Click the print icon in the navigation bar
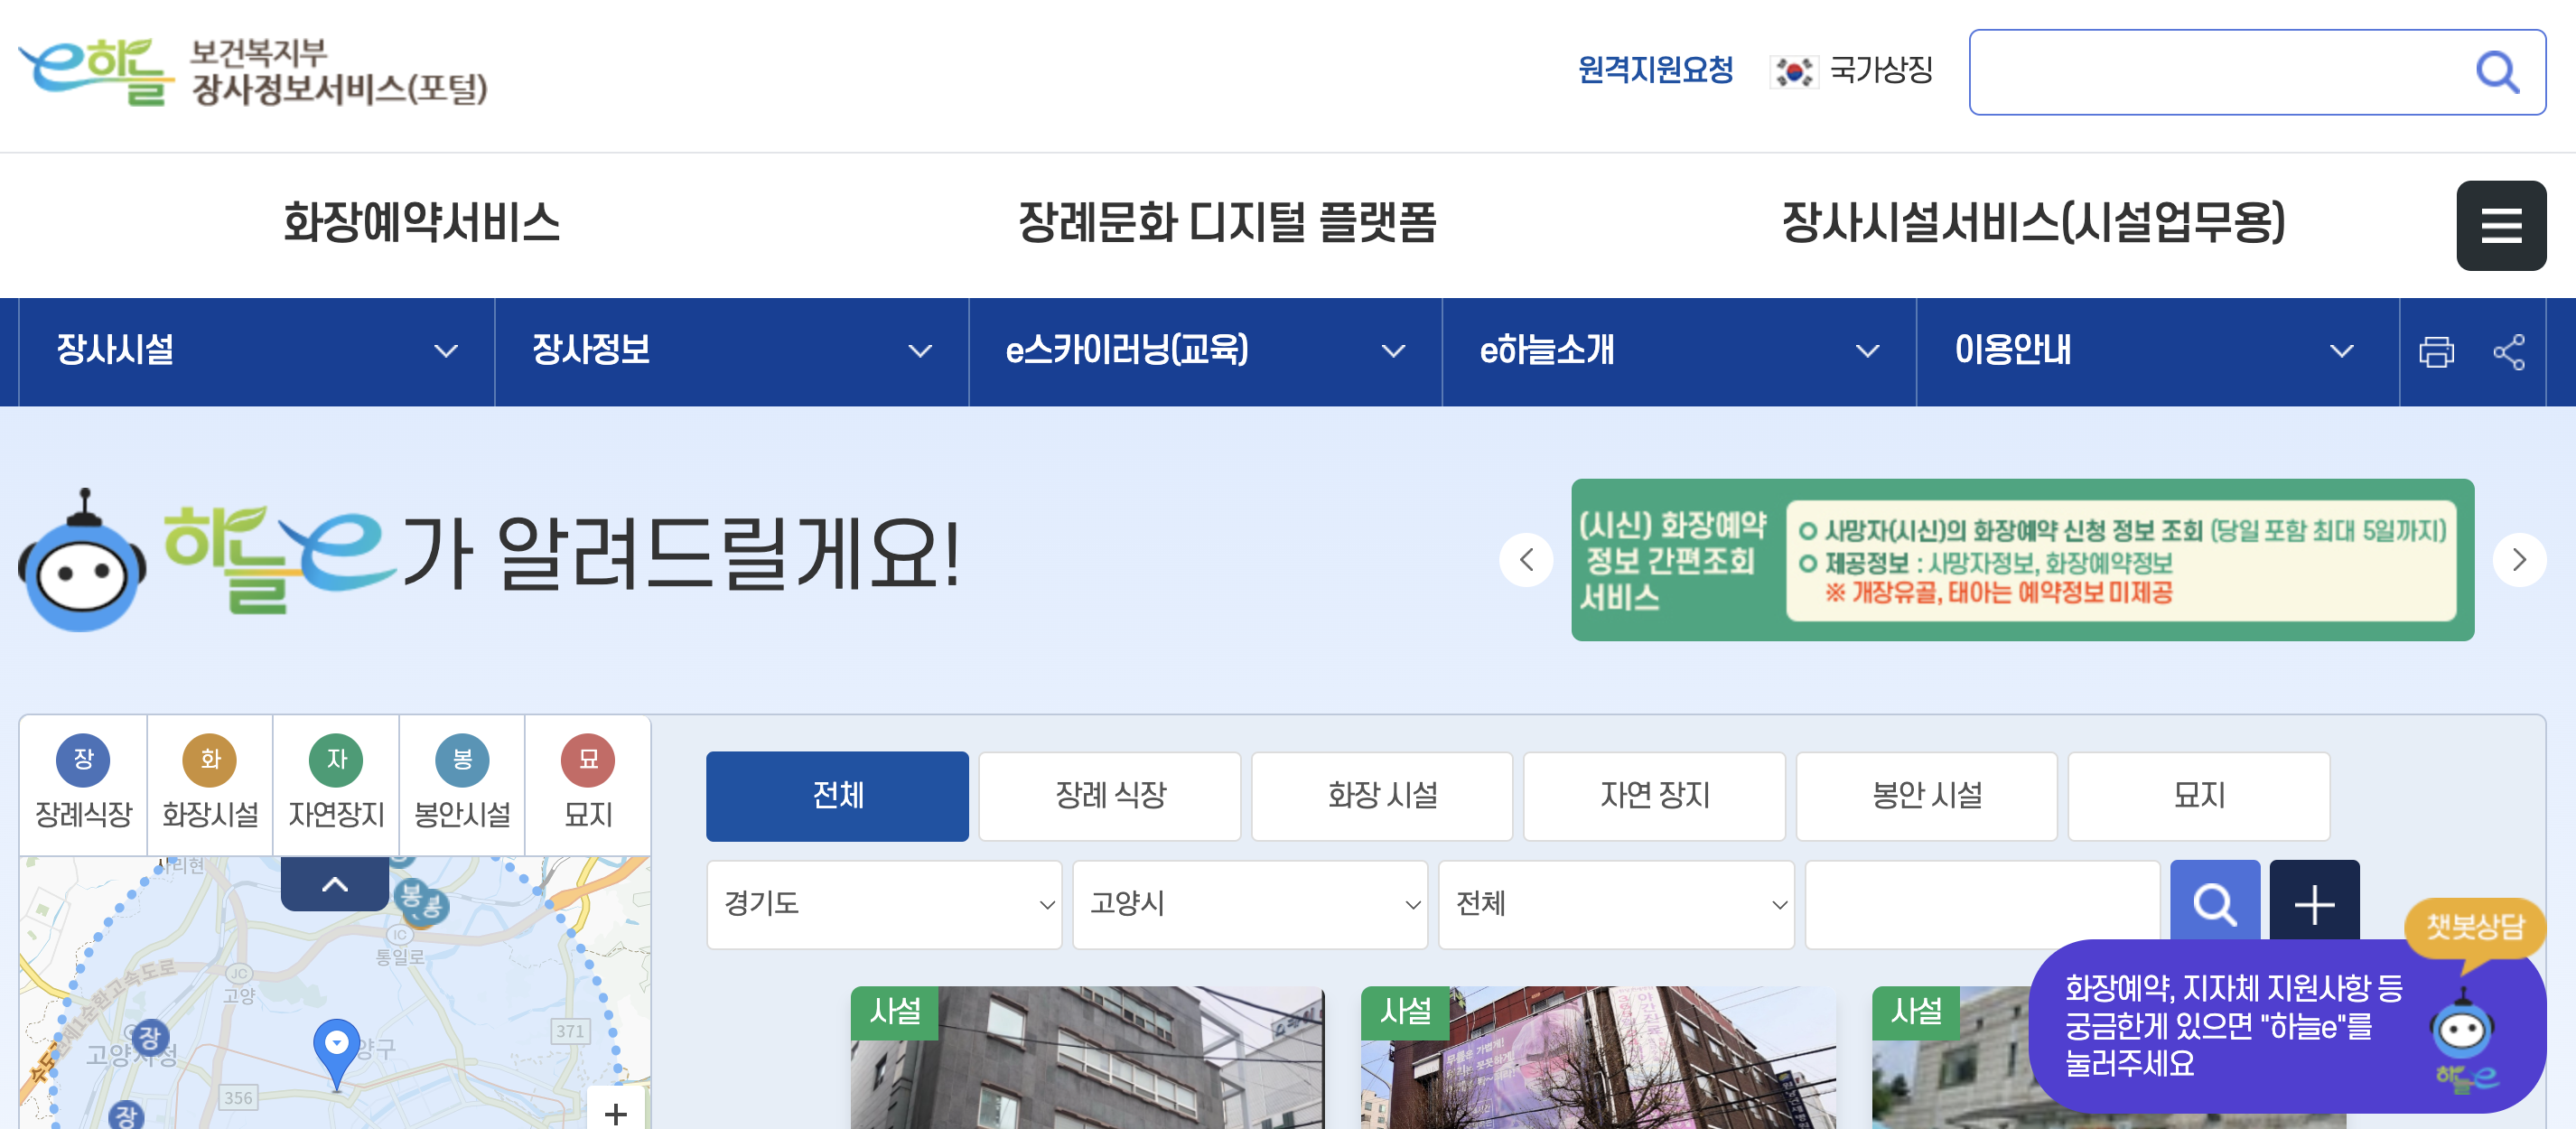 tap(2437, 351)
